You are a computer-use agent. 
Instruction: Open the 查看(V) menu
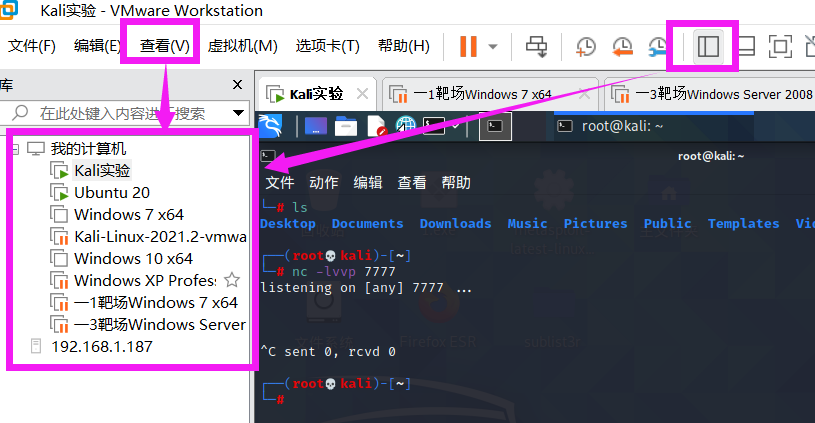point(164,46)
